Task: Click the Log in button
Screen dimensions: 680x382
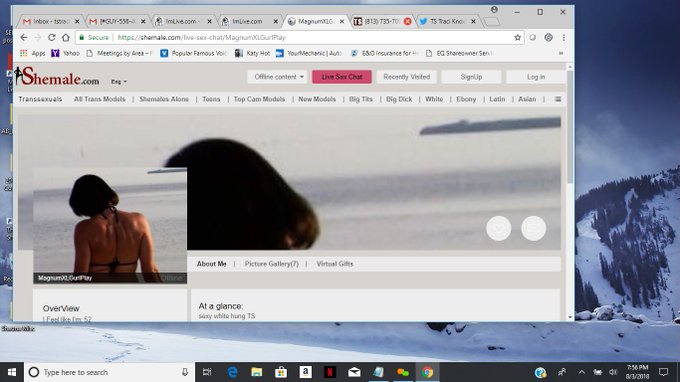Action: pos(536,77)
